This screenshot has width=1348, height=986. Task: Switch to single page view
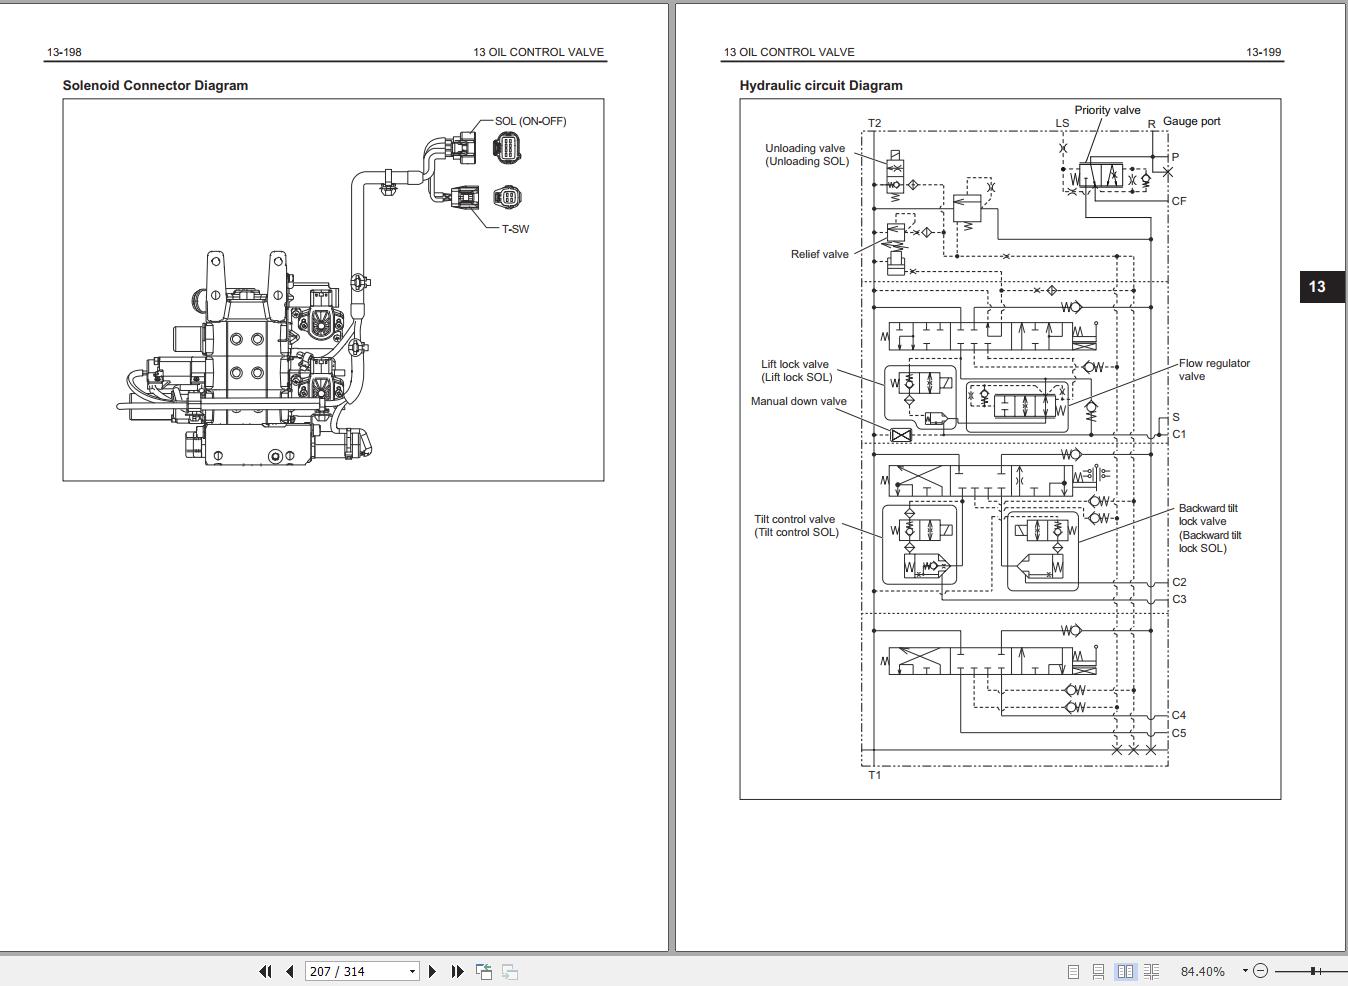[1073, 971]
